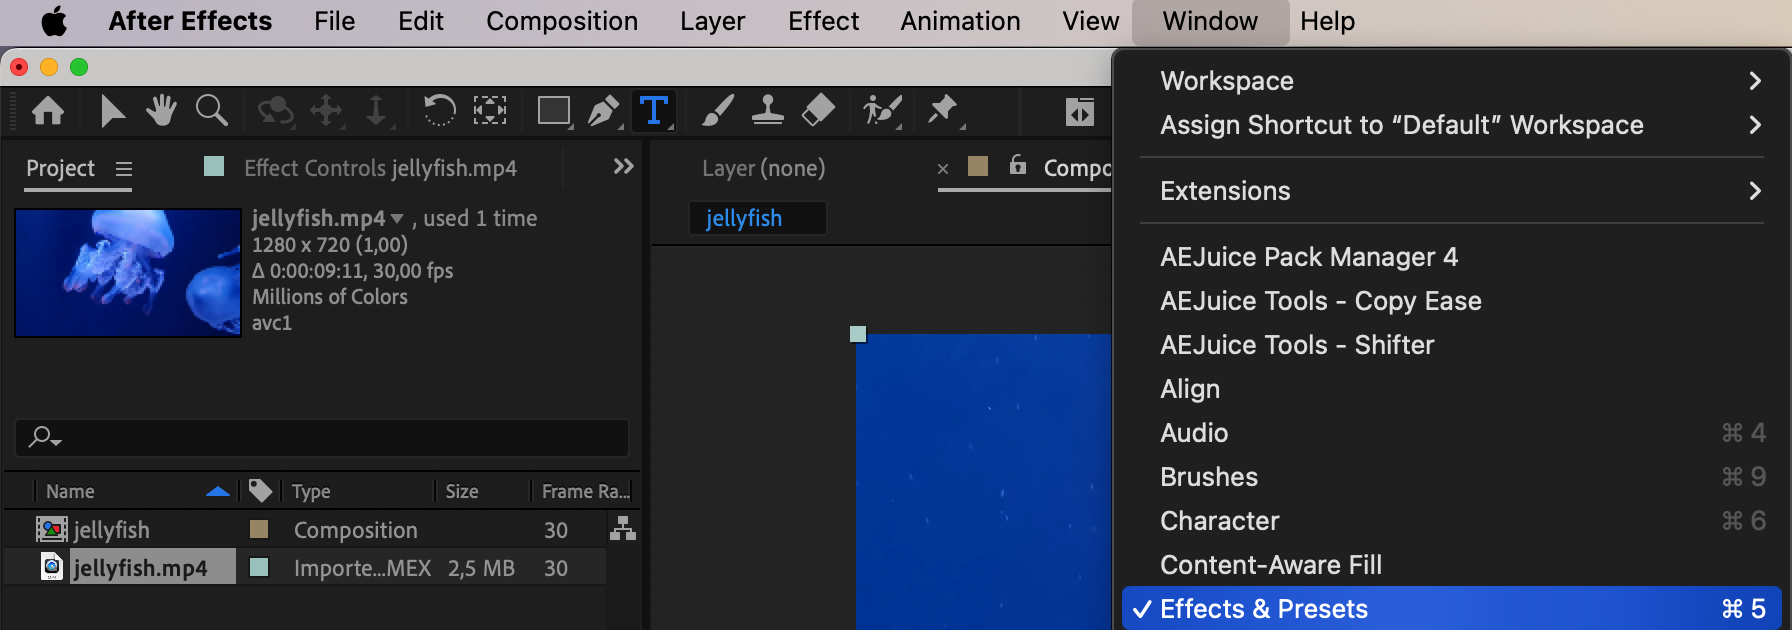1792x630 pixels.
Task: Select the Dolly camera tool
Action: tap(376, 110)
